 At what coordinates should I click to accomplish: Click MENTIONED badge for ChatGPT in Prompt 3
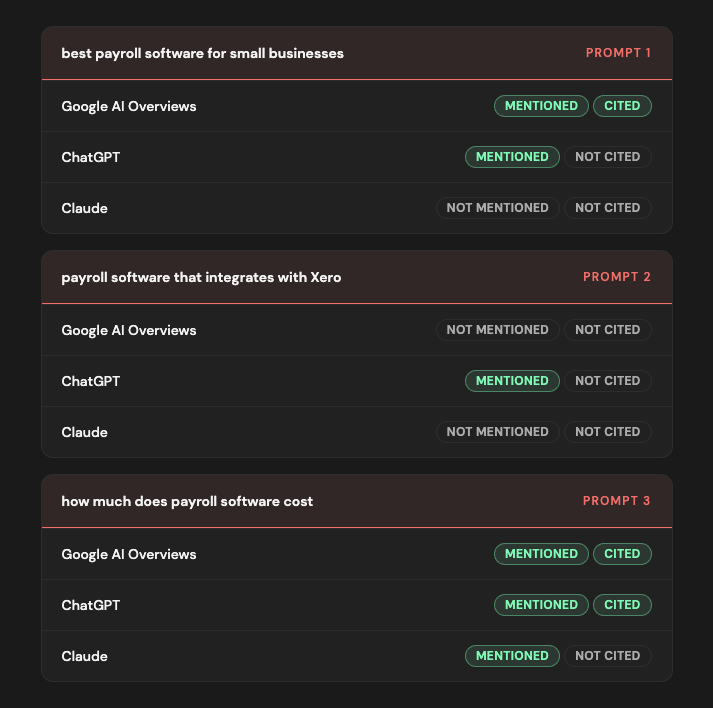pos(541,605)
